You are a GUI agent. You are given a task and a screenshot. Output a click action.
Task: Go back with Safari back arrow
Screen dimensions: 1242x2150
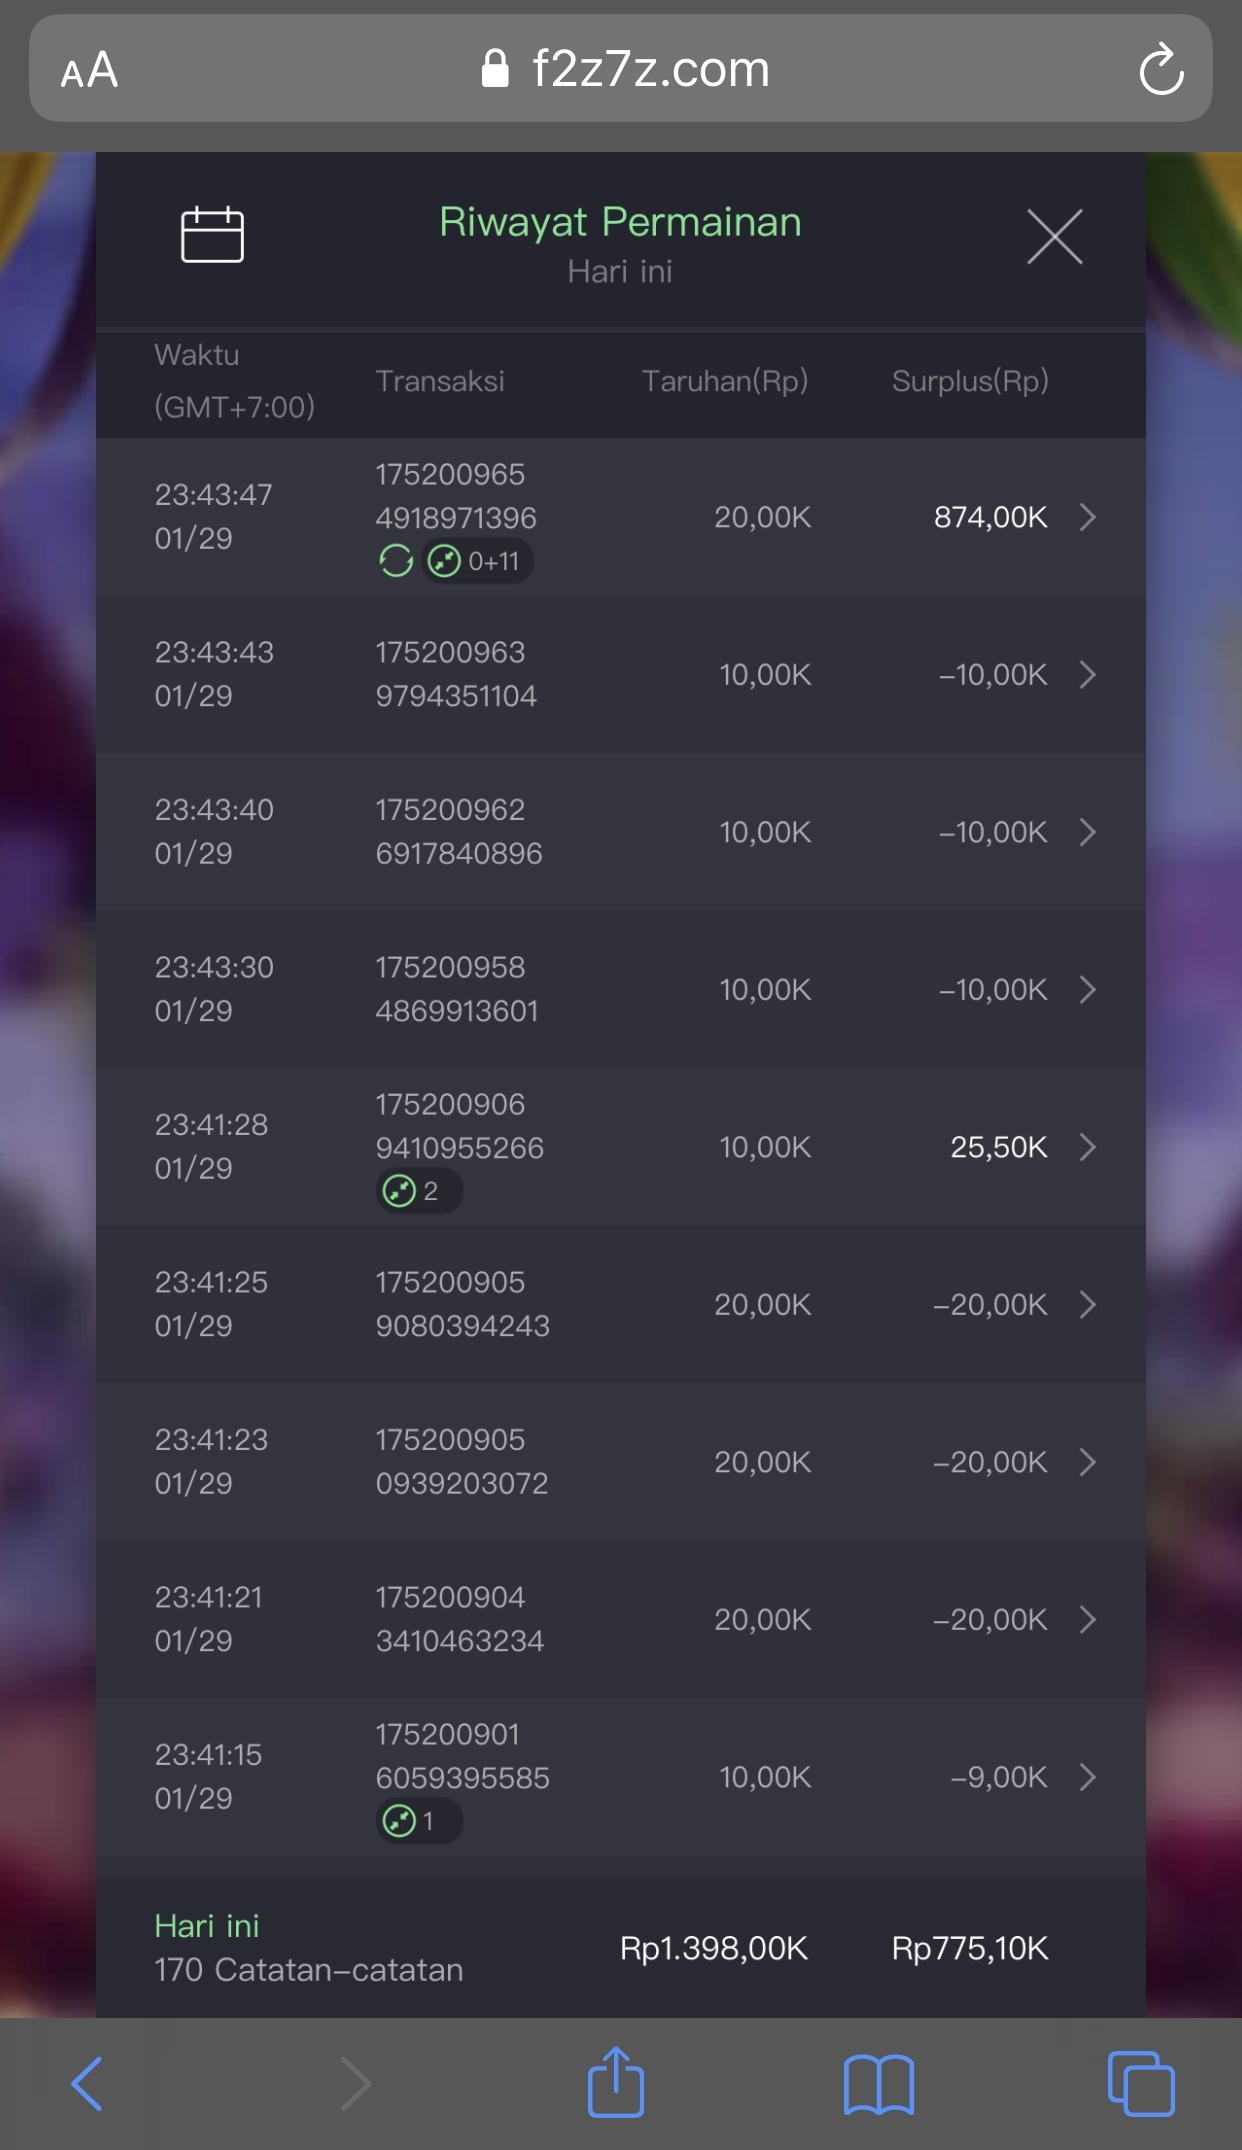pos(88,2084)
